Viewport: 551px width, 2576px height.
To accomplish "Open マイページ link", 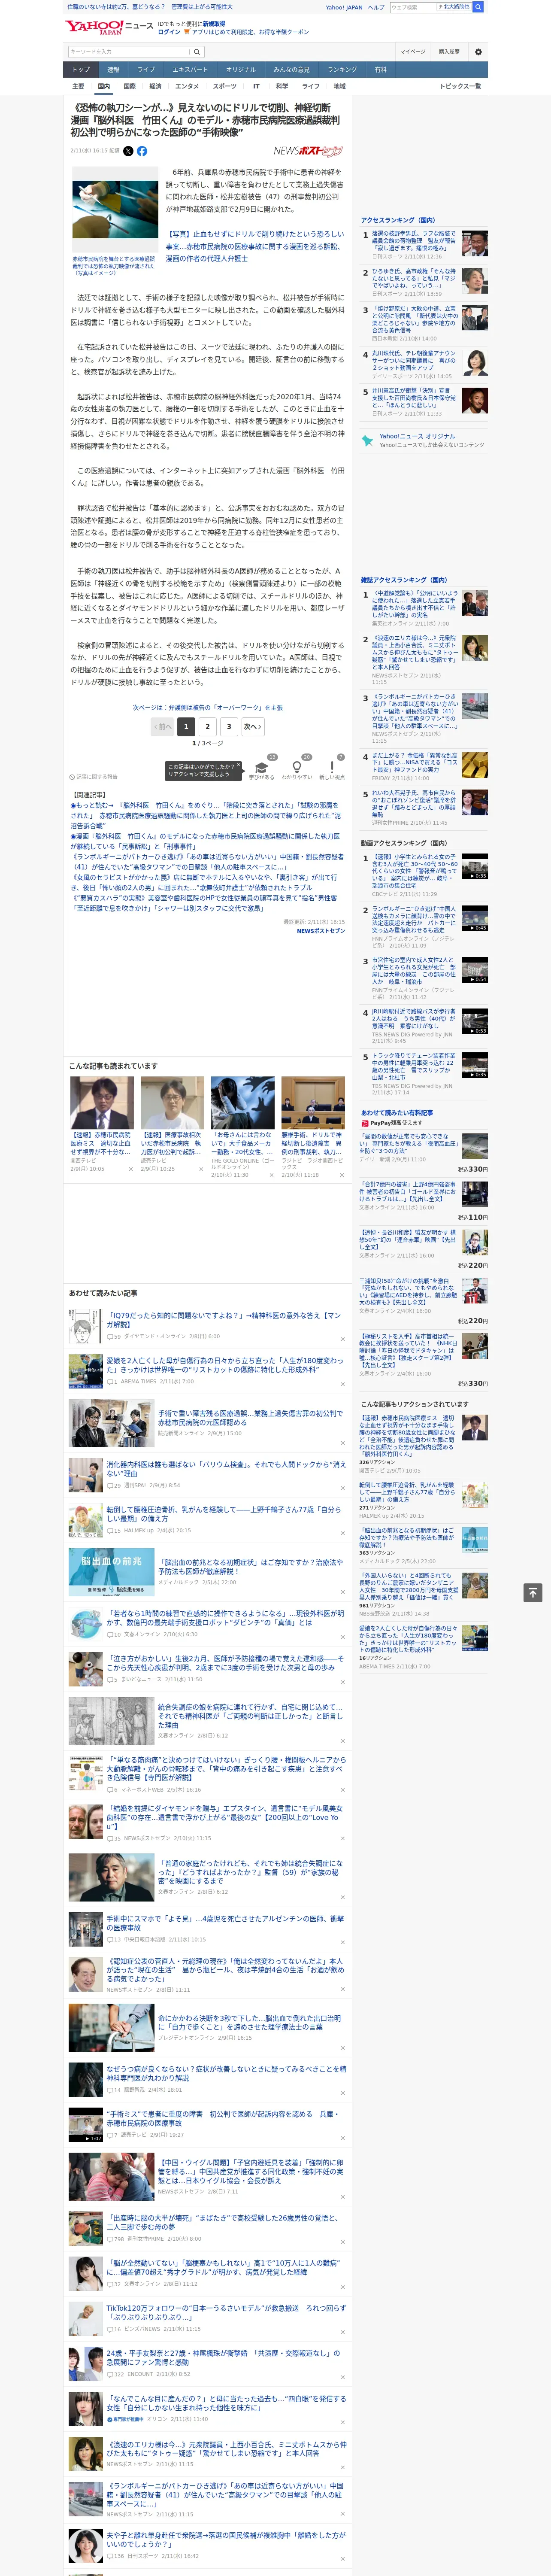I will (413, 51).
